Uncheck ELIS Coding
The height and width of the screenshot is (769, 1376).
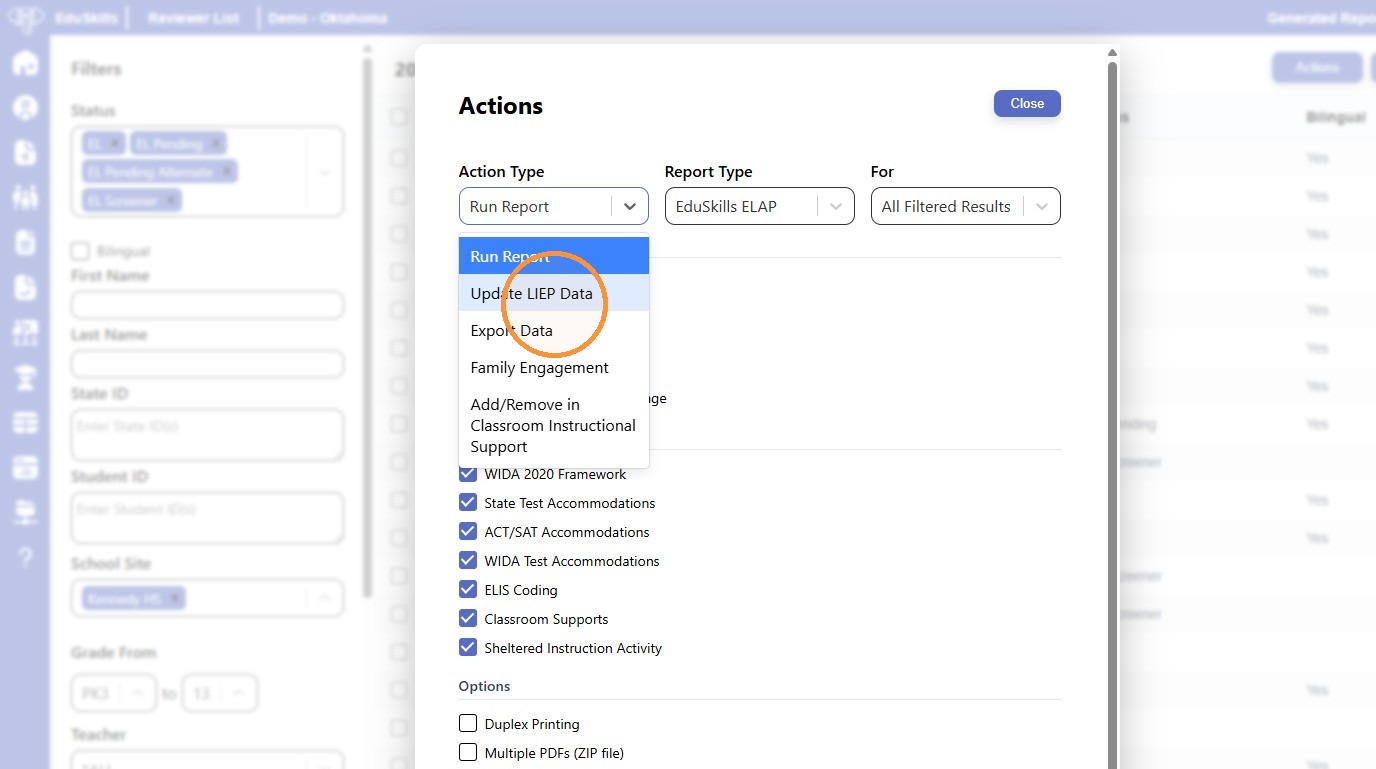[x=468, y=589]
